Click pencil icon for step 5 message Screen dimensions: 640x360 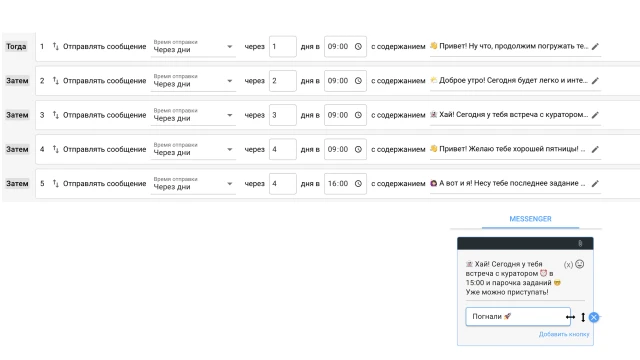(596, 184)
